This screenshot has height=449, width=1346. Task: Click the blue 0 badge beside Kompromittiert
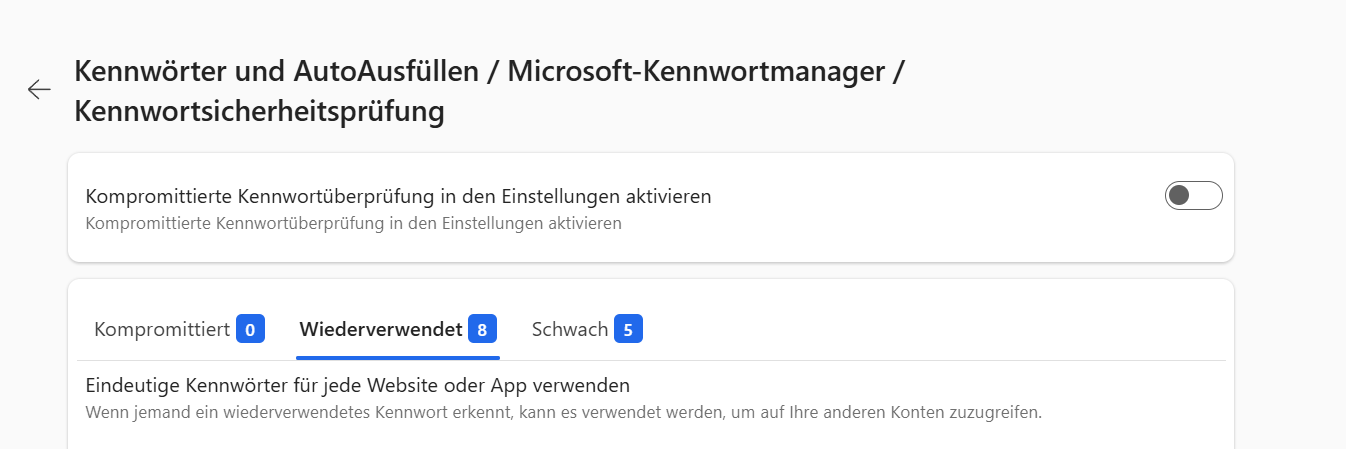pyautogui.click(x=250, y=329)
